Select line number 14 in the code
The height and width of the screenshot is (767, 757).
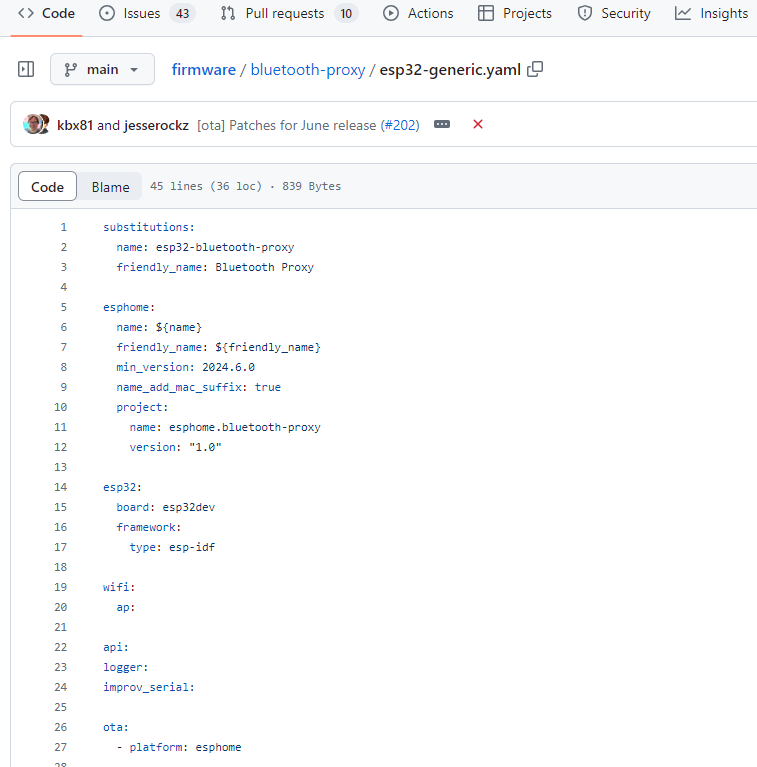click(61, 487)
